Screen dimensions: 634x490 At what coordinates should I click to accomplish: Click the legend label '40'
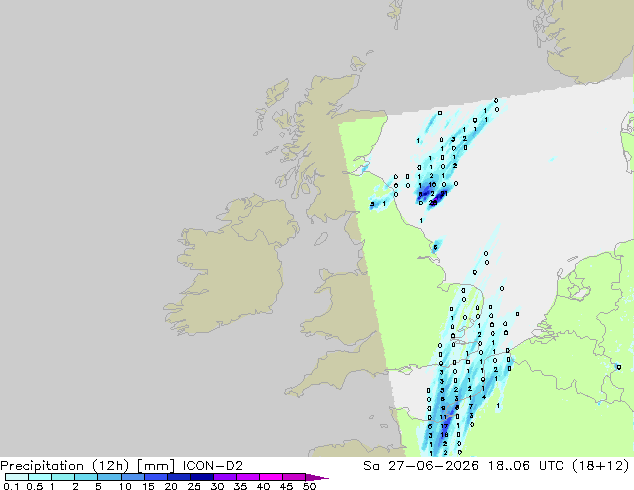point(263,486)
